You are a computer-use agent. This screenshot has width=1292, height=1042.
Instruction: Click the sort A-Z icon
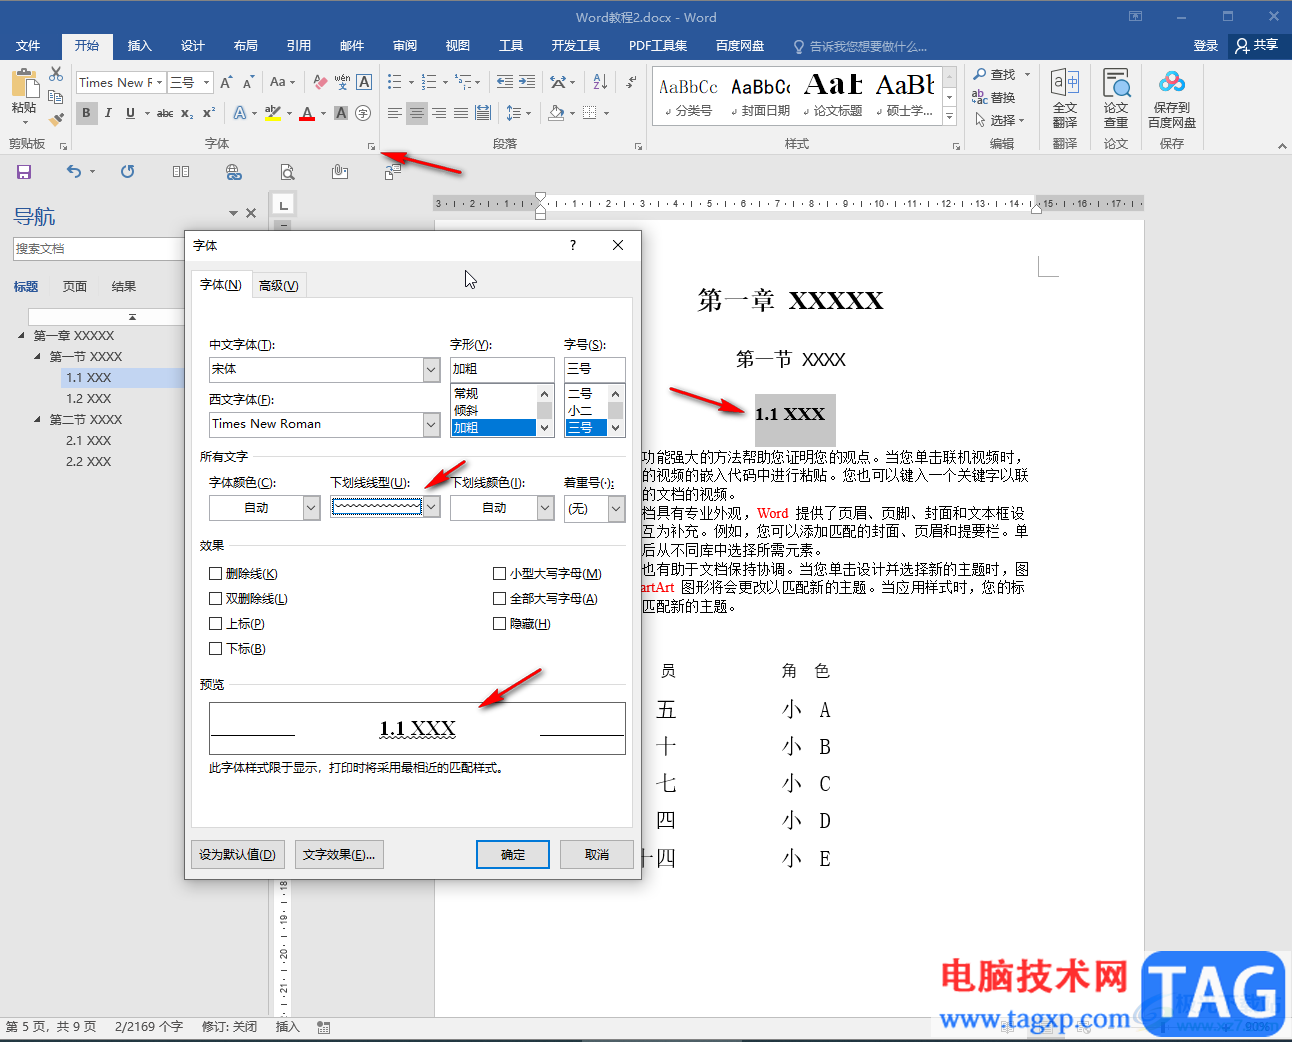tap(600, 82)
